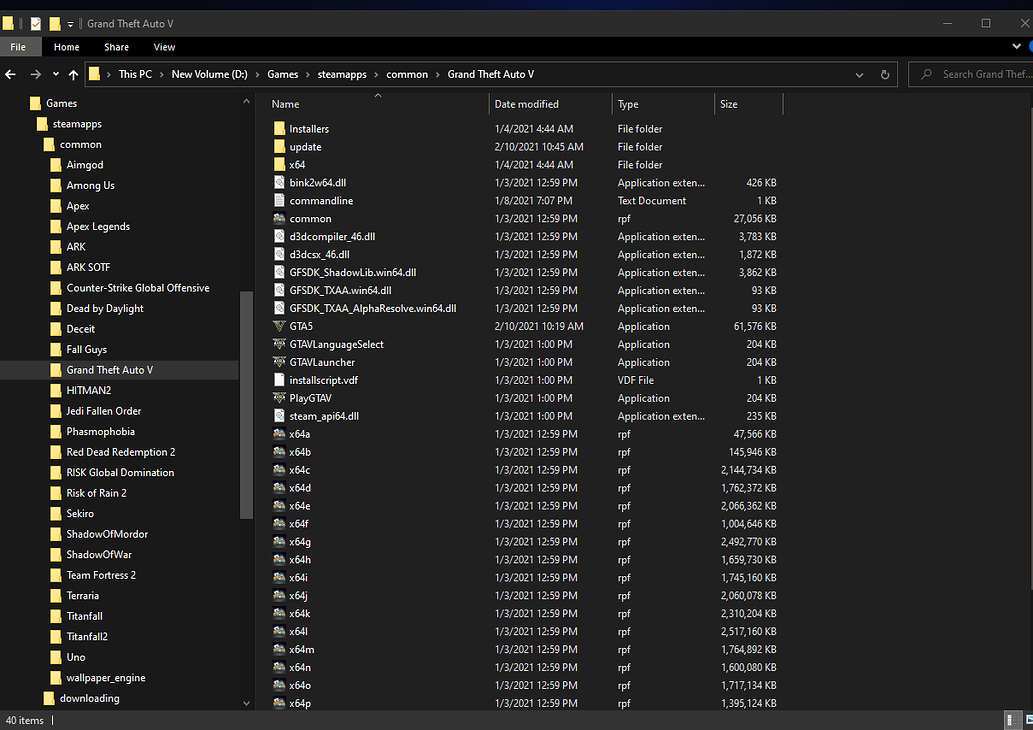Open the View ribbon tab
The height and width of the screenshot is (730, 1033).
click(x=164, y=47)
